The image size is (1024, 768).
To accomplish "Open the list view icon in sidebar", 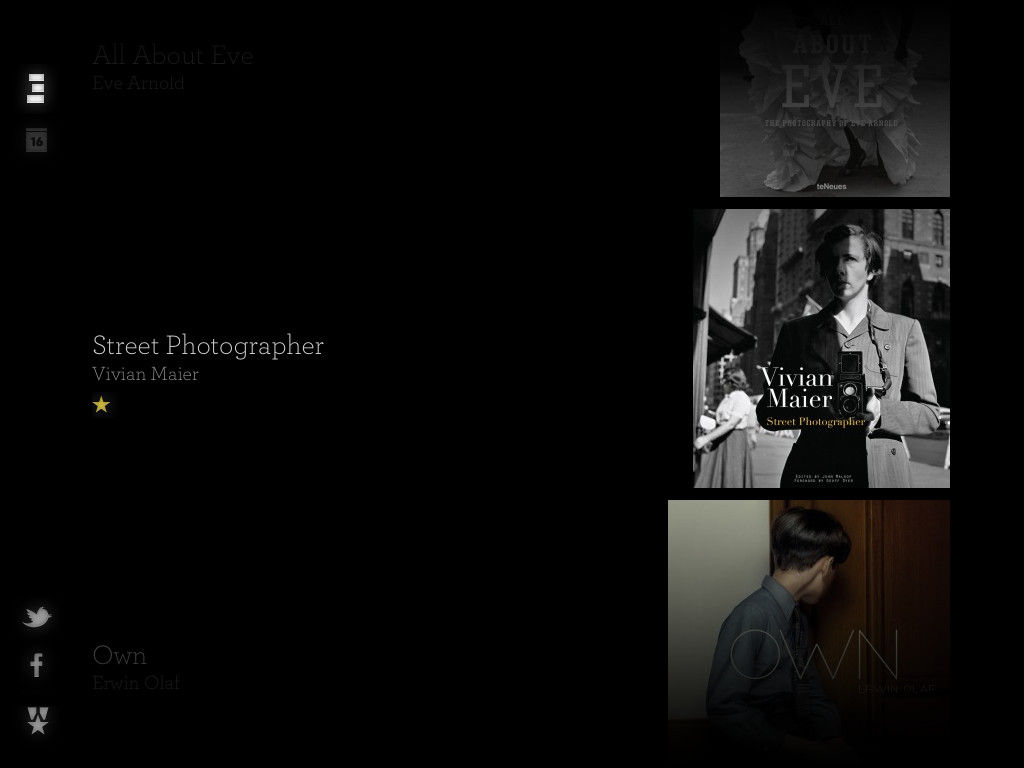I will pyautogui.click(x=36, y=88).
